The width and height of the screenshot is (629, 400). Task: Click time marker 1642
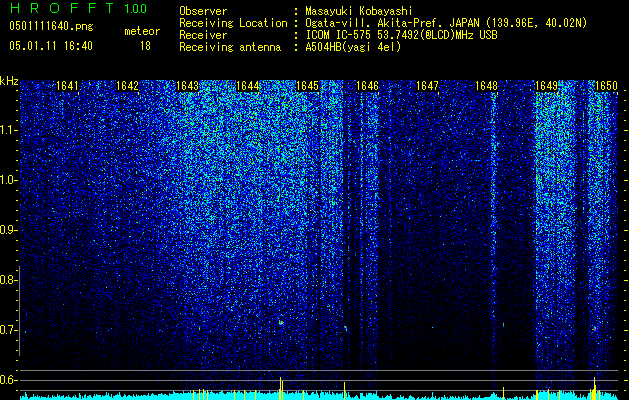127,86
